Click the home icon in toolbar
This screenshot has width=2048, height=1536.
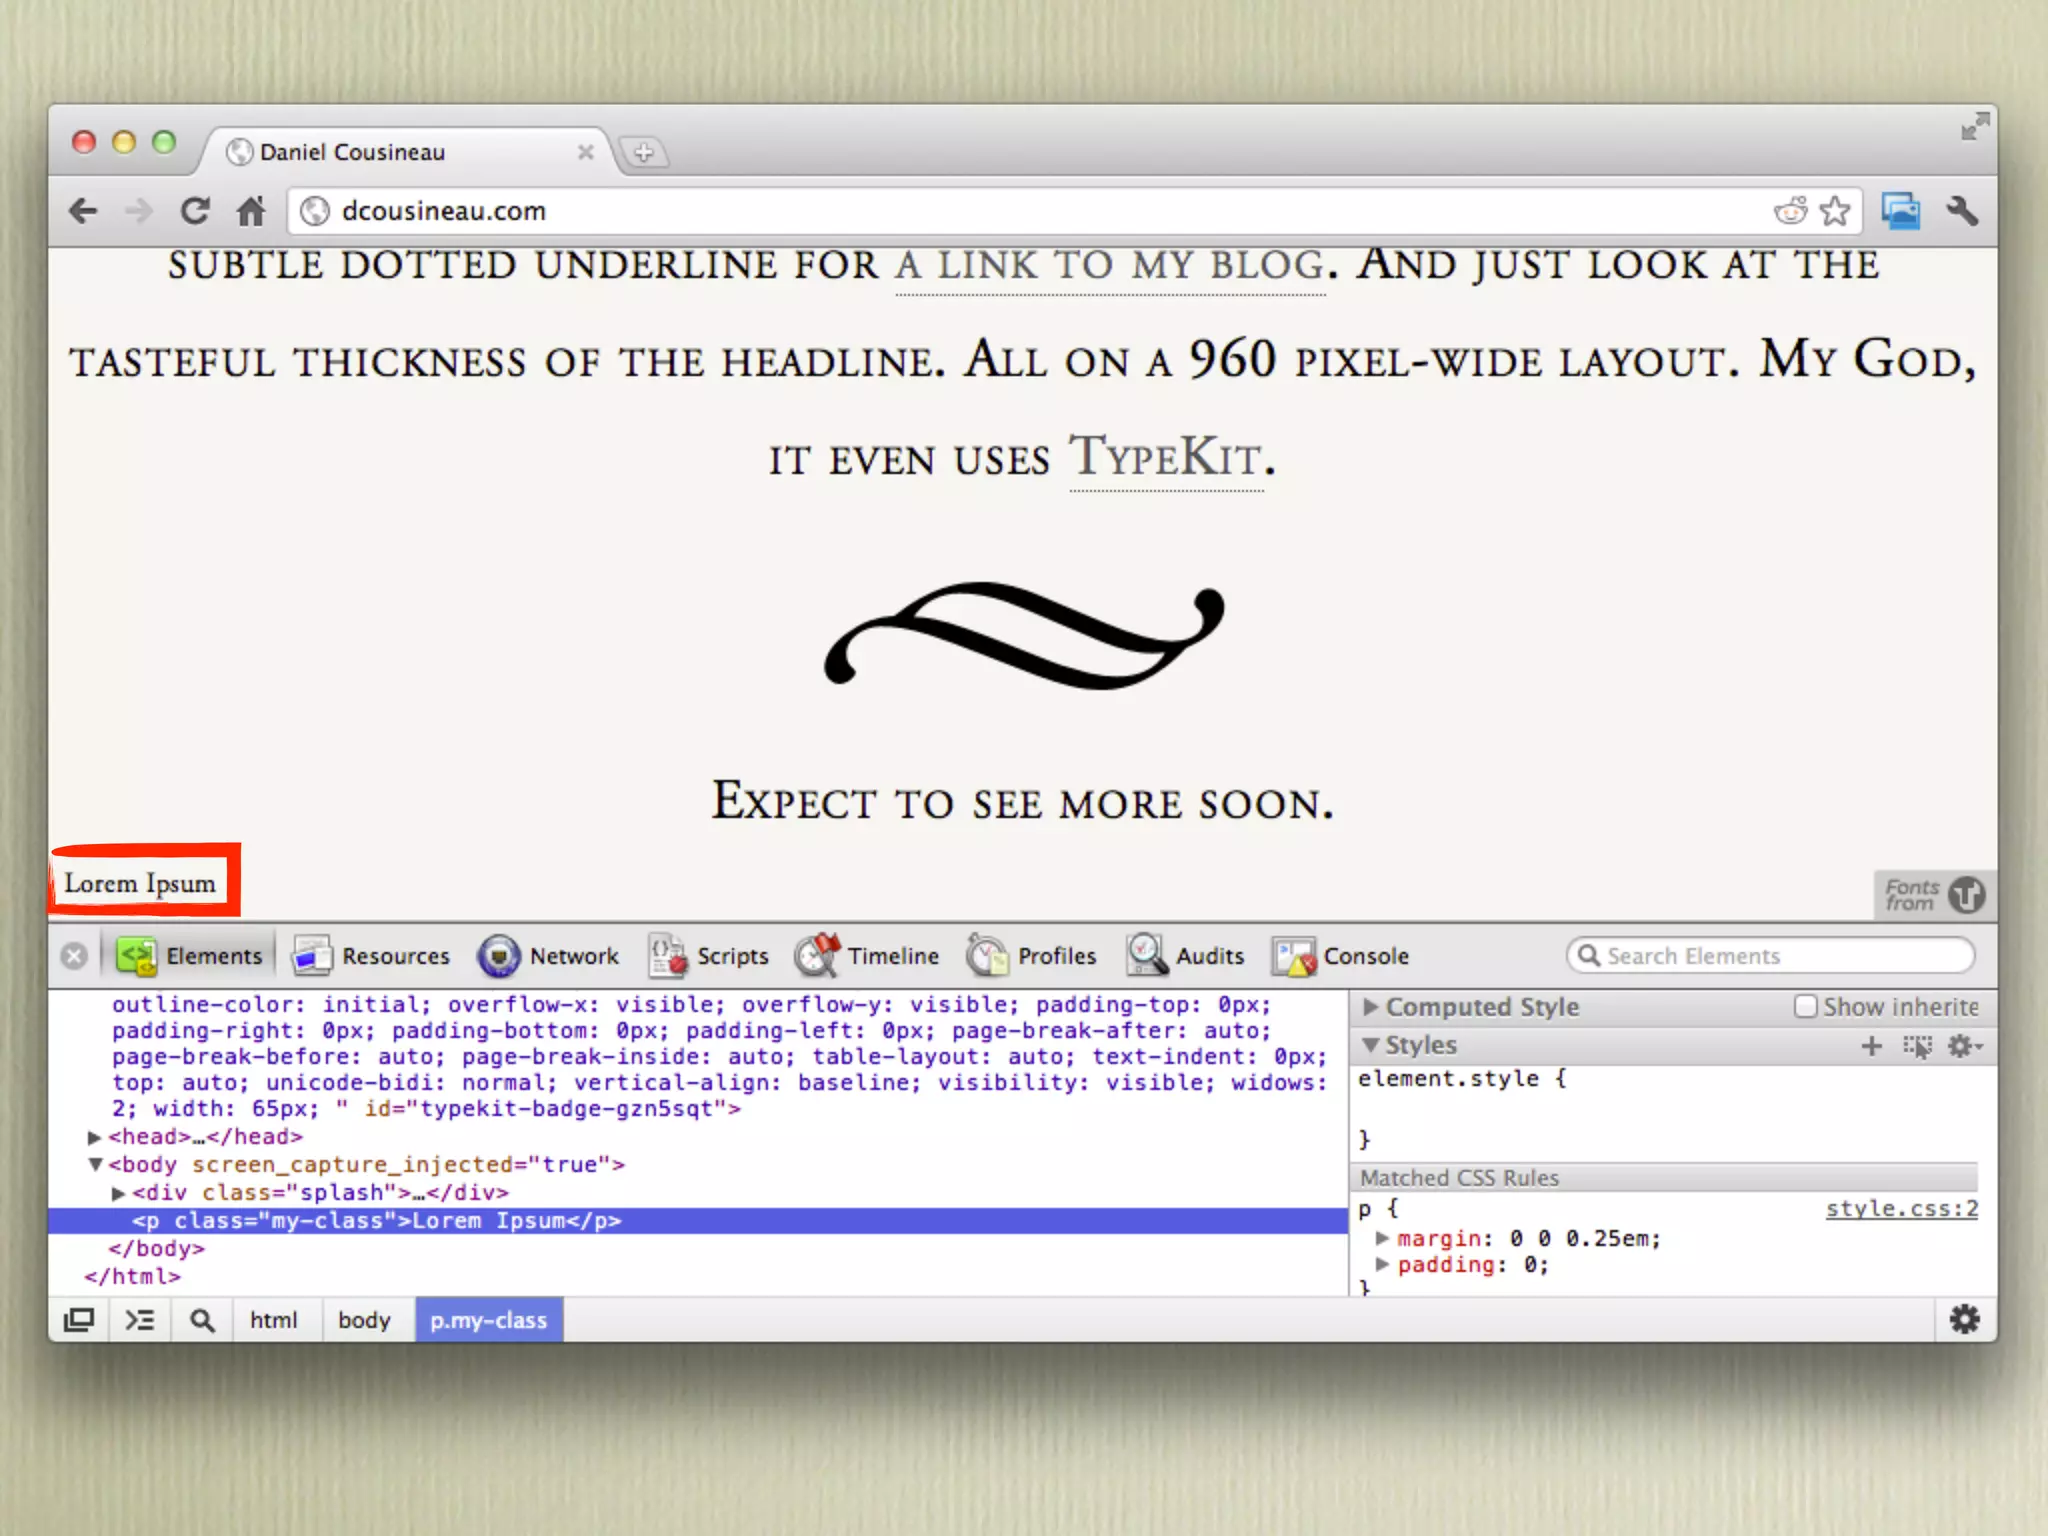coord(250,211)
